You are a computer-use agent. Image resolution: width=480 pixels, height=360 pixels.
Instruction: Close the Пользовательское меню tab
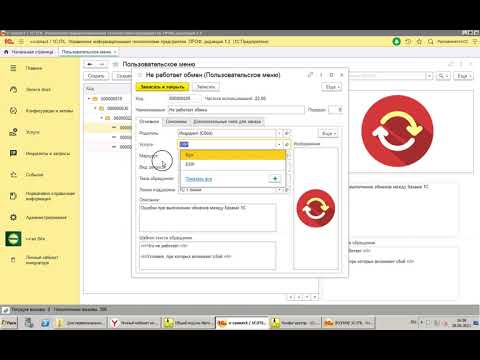click(x=115, y=52)
